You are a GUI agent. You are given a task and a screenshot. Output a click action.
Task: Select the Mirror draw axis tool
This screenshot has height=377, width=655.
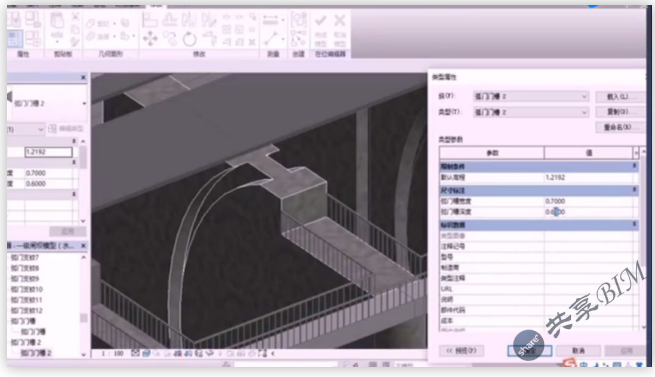[x=209, y=20]
